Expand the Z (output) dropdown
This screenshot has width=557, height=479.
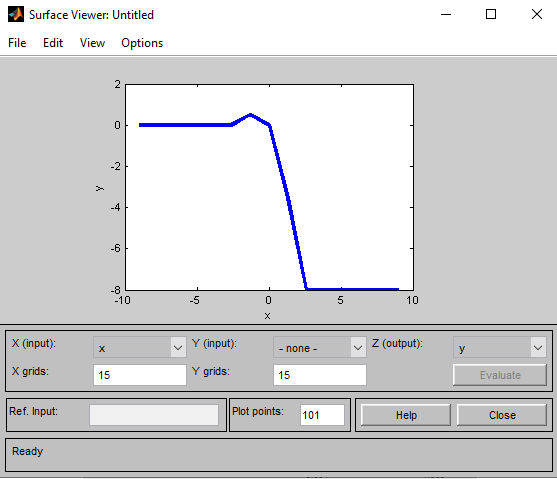pos(500,347)
